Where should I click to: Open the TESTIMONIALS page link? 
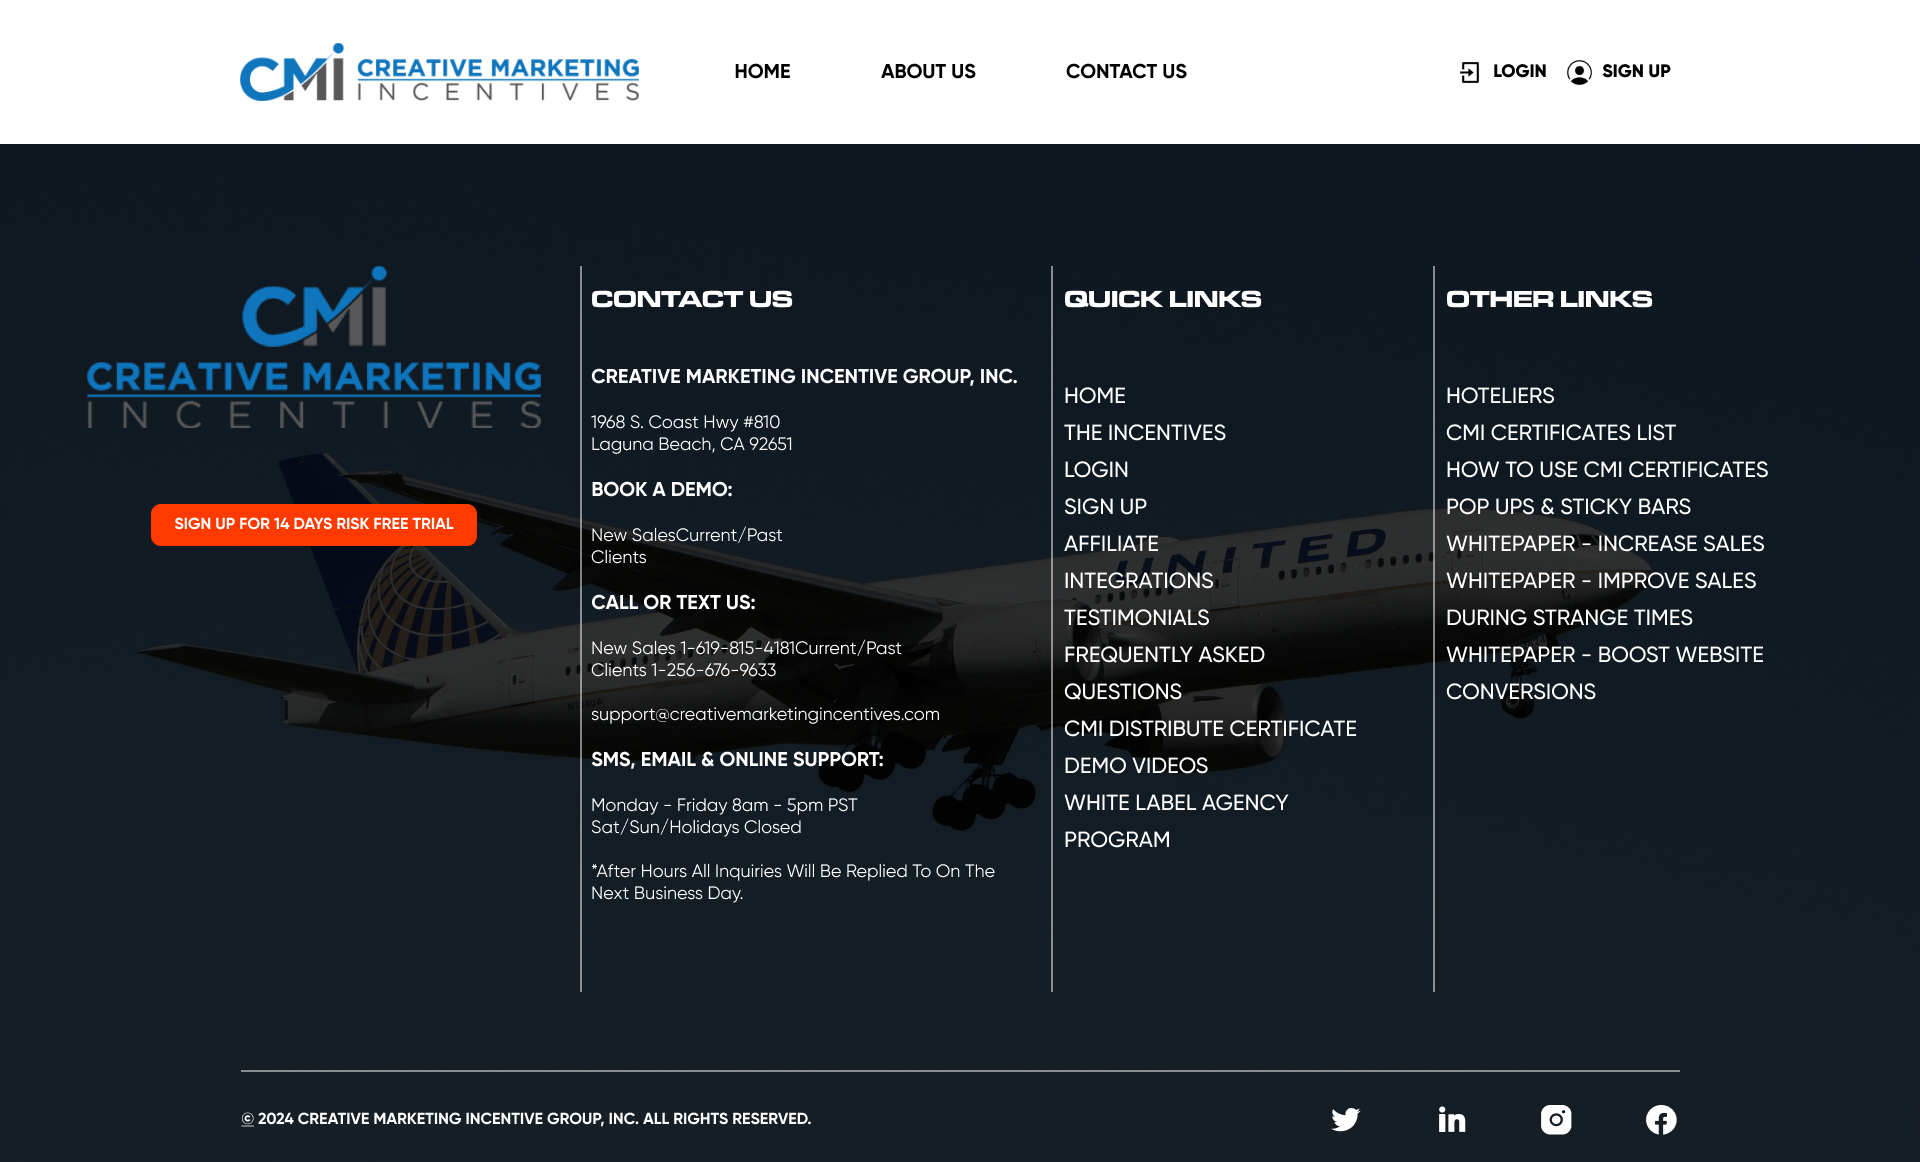[1136, 617]
